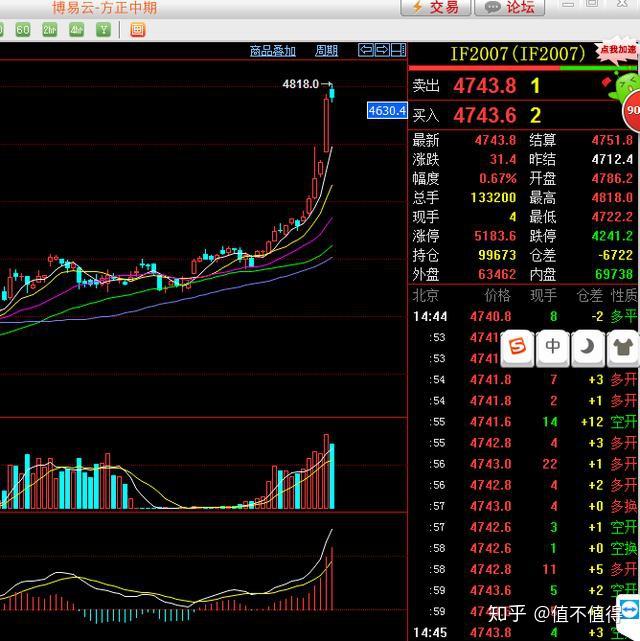Click the 结算 value 4751.8
The width and height of the screenshot is (640, 641).
[x=612, y=140]
